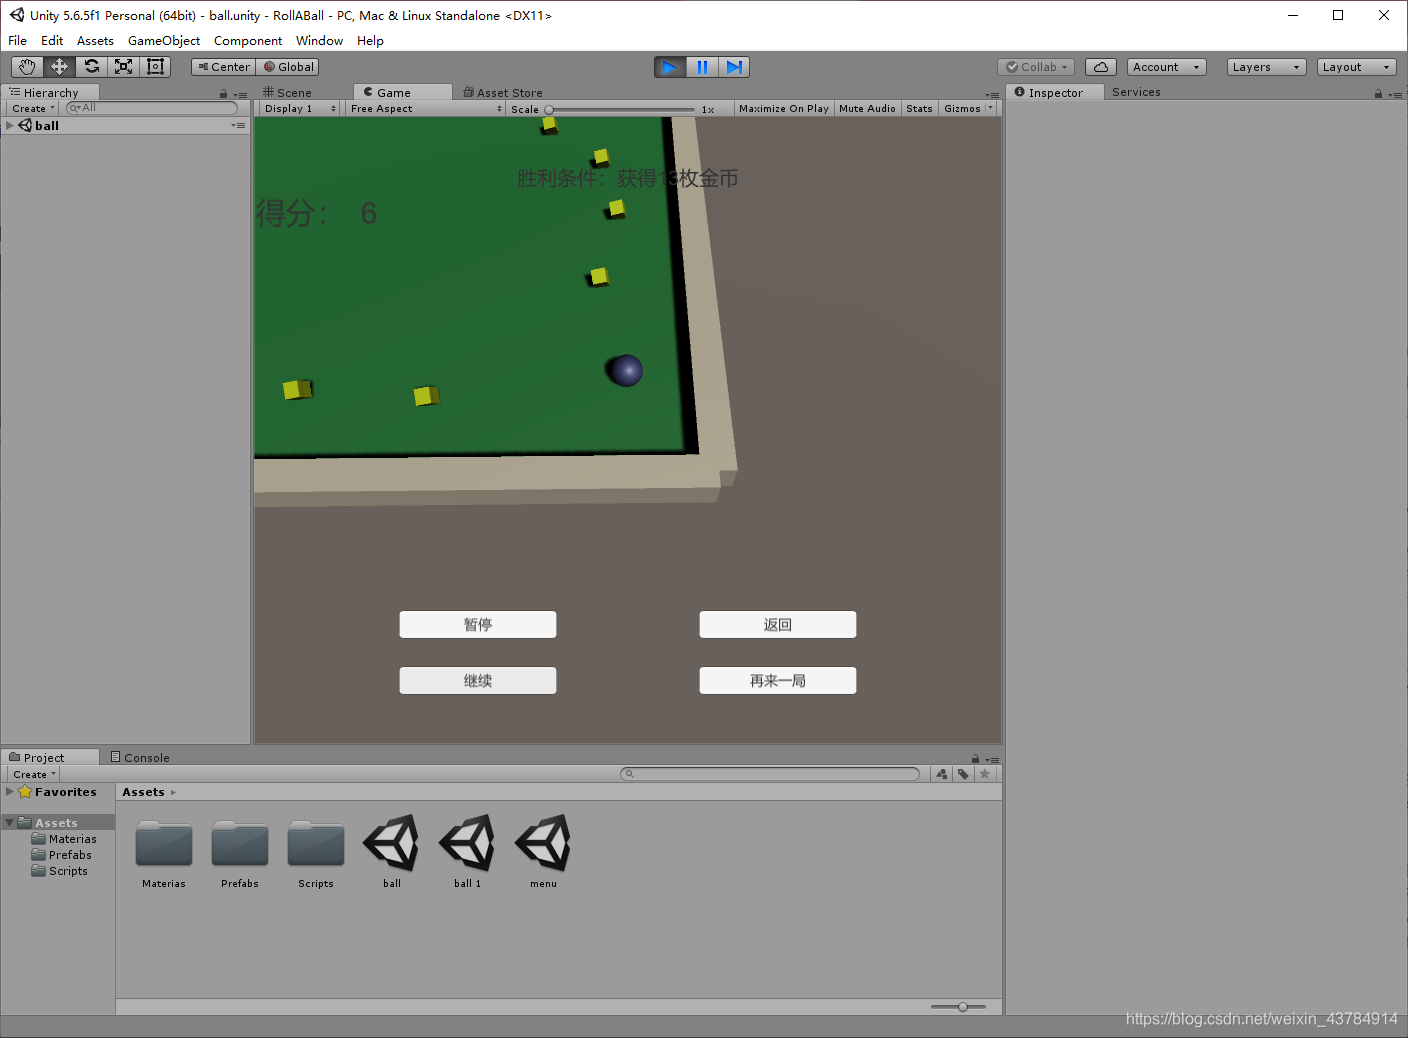The image size is (1408, 1038).
Task: Open the Layers dropdown
Action: coord(1266,67)
